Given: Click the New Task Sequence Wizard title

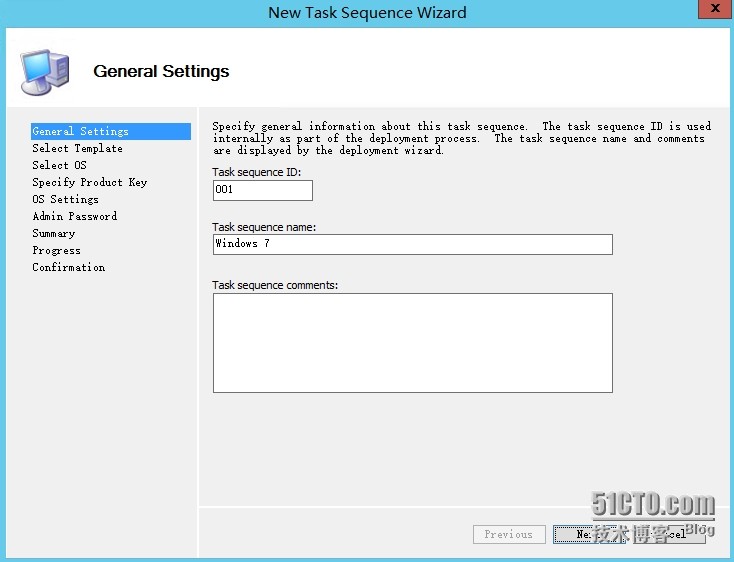Looking at the screenshot, I should [367, 12].
